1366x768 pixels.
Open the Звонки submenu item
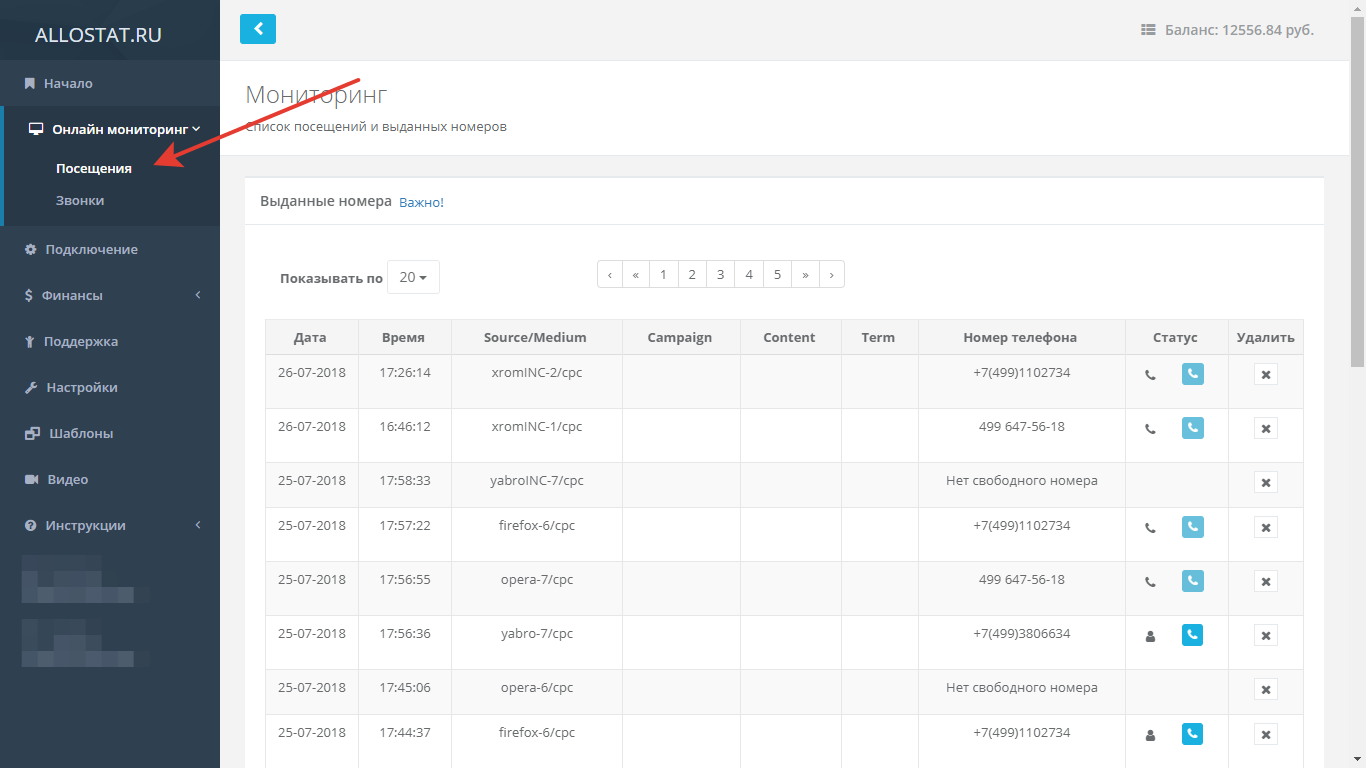pyautogui.click(x=80, y=200)
